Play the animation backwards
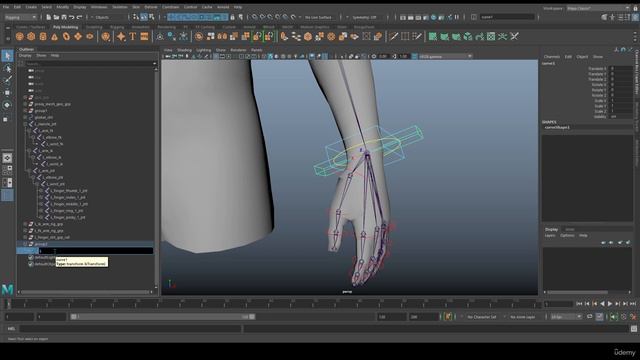Image resolution: width=640 pixels, height=360 pixels. (602, 304)
